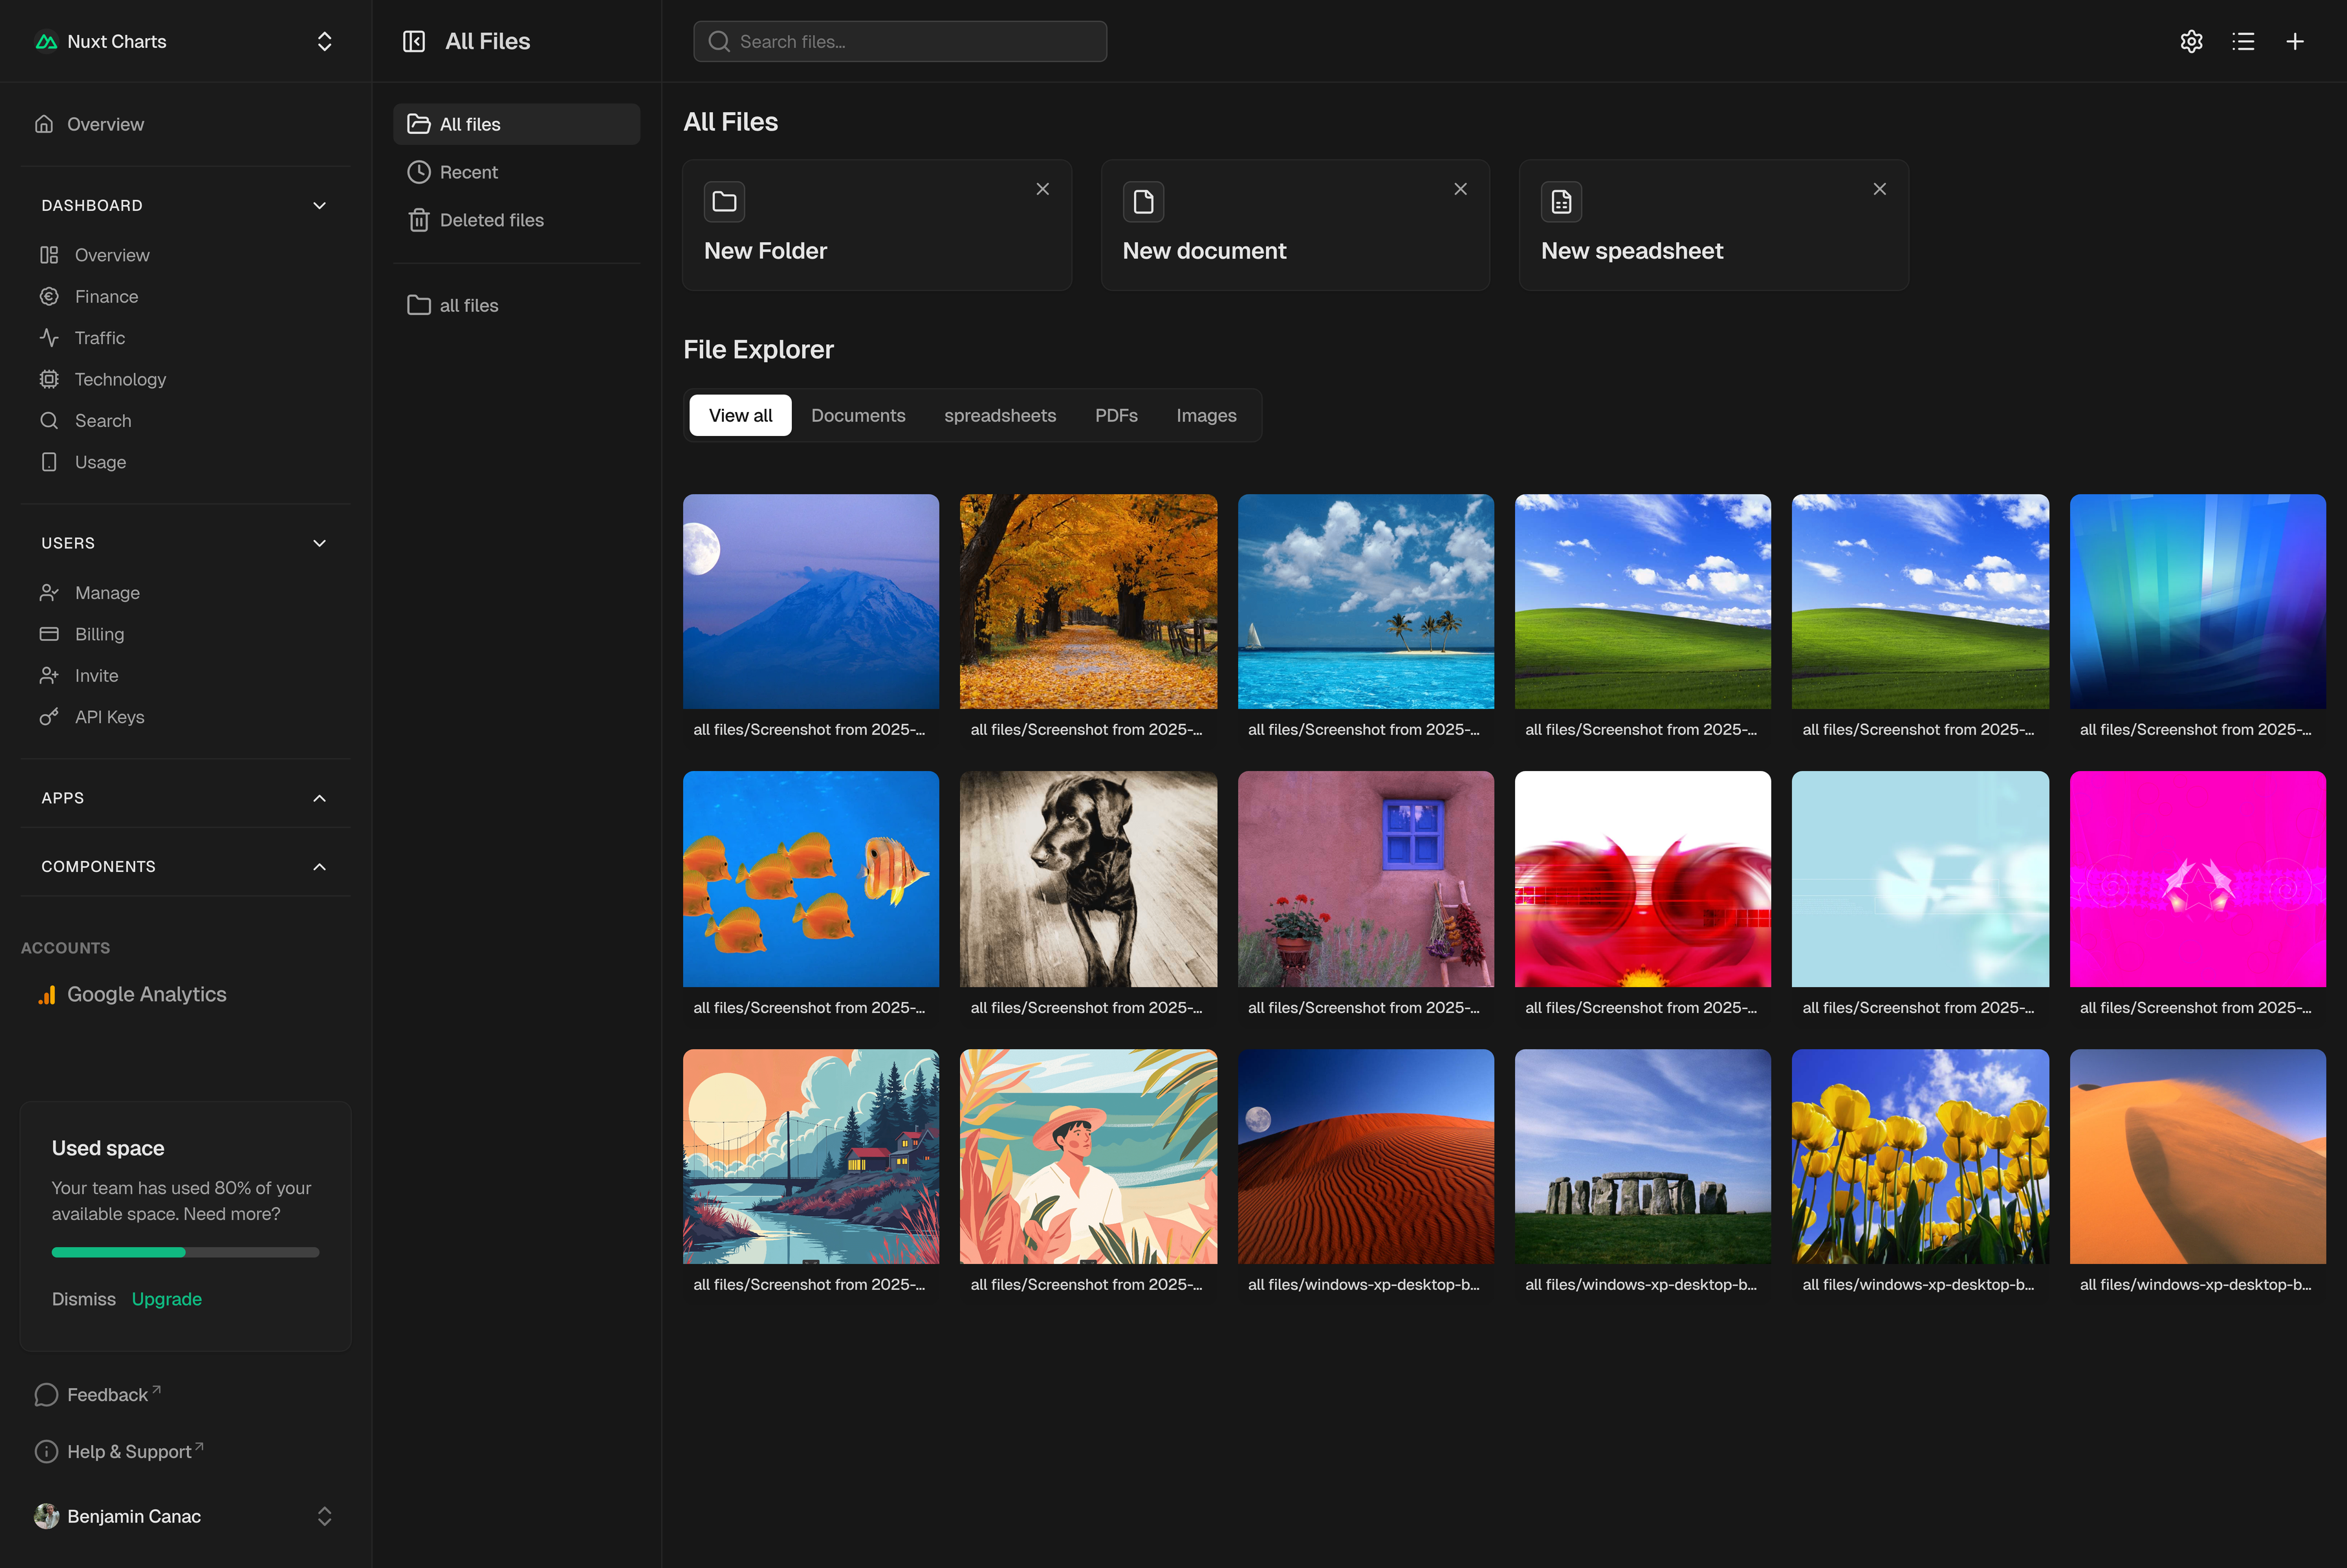The image size is (2347, 1568).
Task: Open the Stonehenge wallpaper thumbnail
Action: pyautogui.click(x=1642, y=1156)
